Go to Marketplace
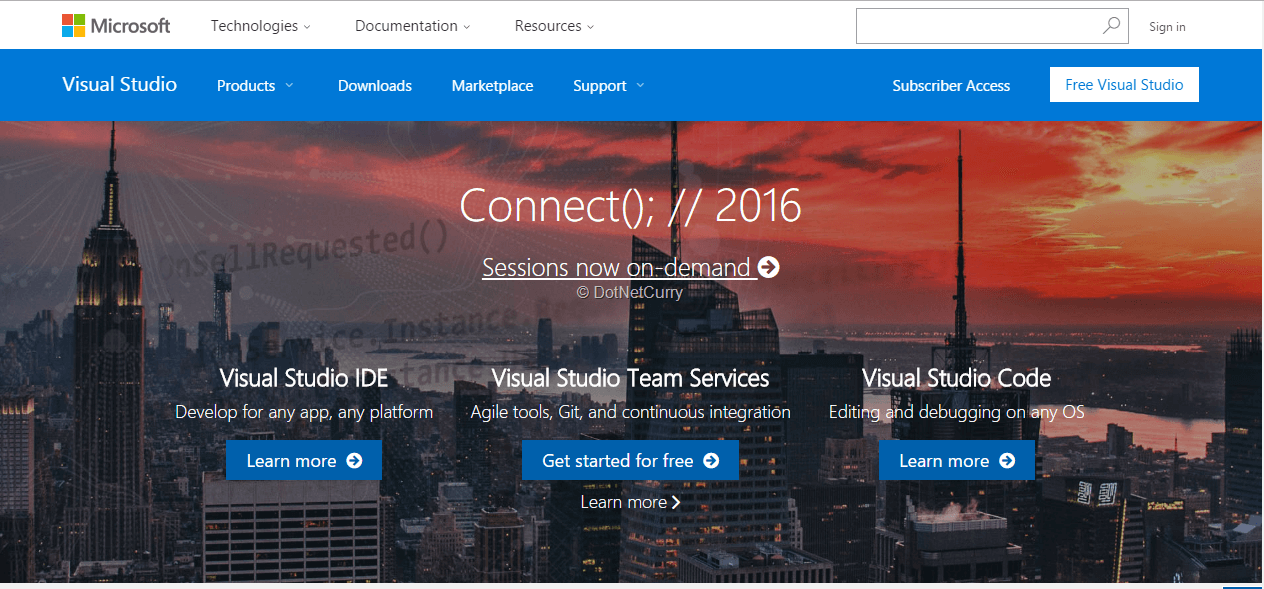Viewport: 1264px width, 589px height. 492,86
